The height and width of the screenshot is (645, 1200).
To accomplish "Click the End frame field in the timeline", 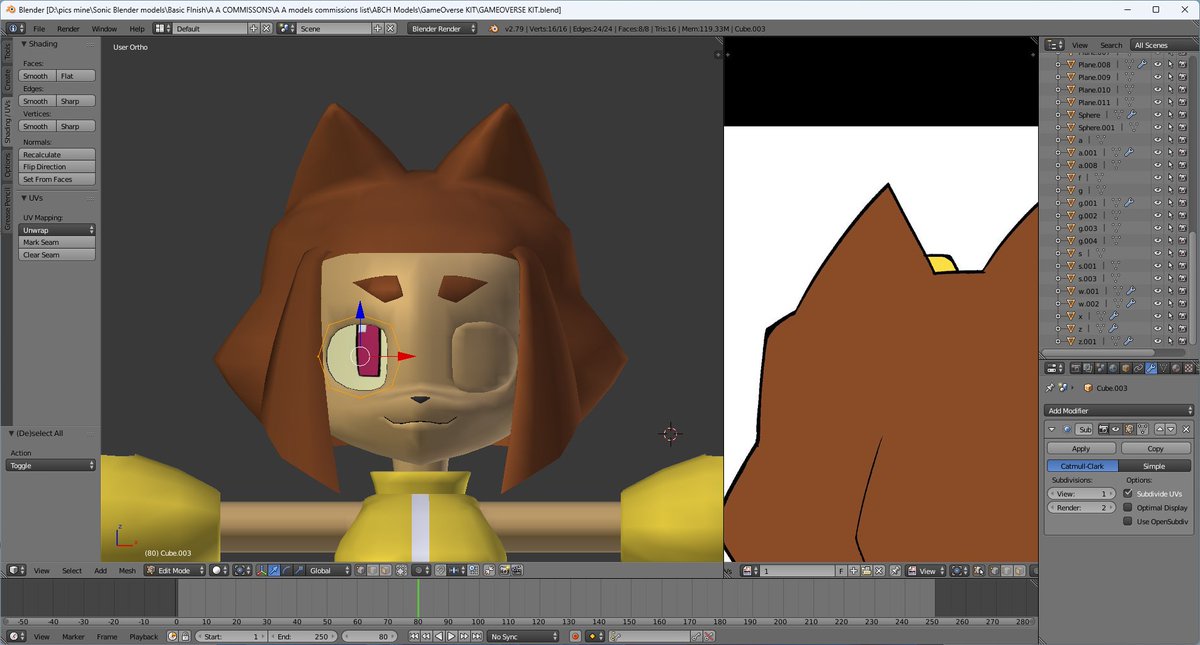I will pos(303,636).
